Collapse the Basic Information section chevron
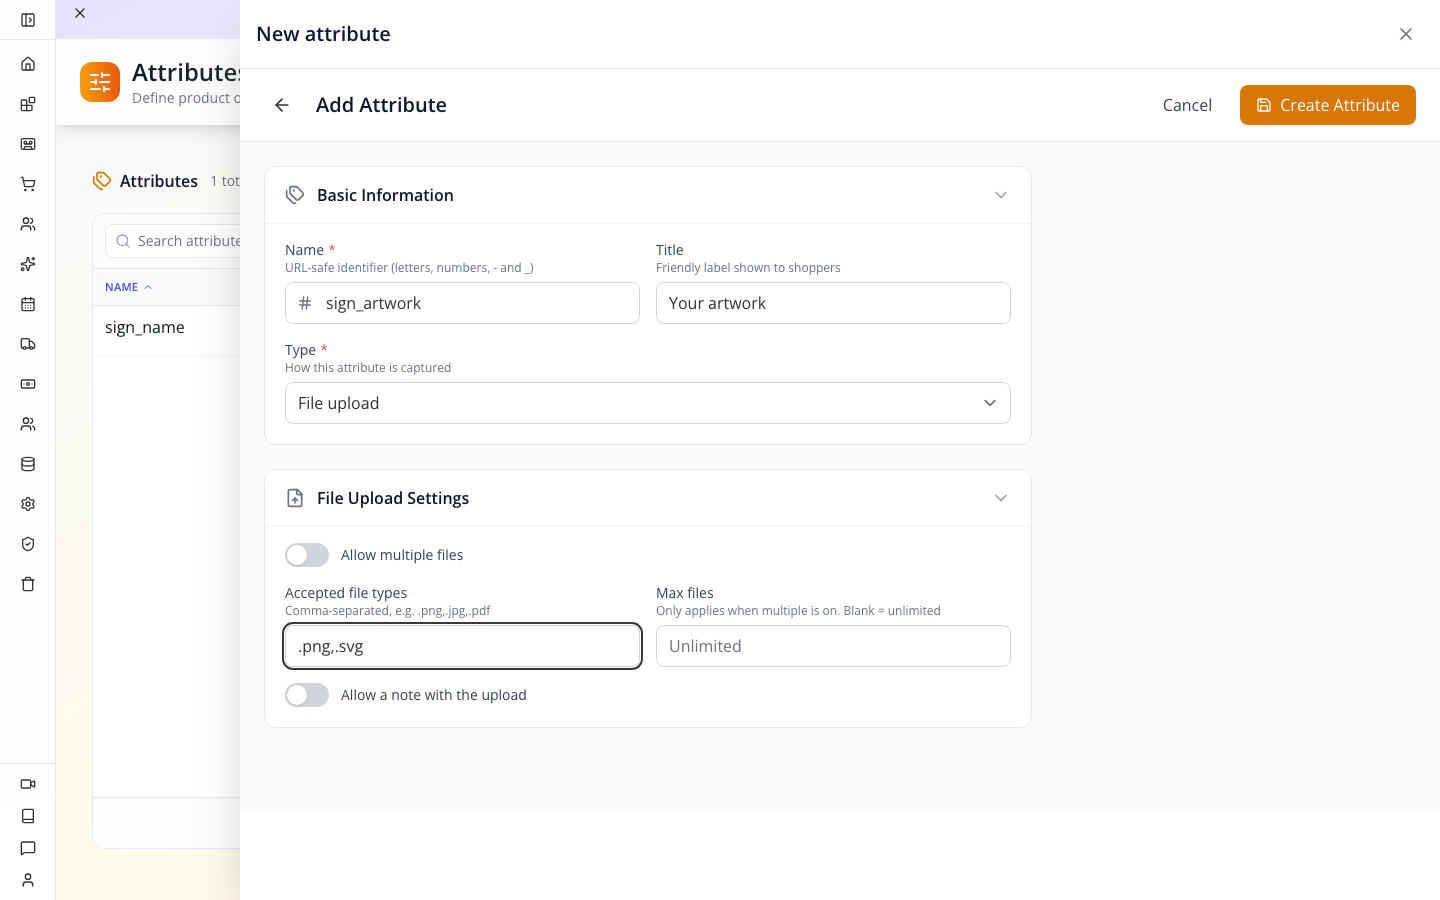The height and width of the screenshot is (900, 1440). point(1001,195)
